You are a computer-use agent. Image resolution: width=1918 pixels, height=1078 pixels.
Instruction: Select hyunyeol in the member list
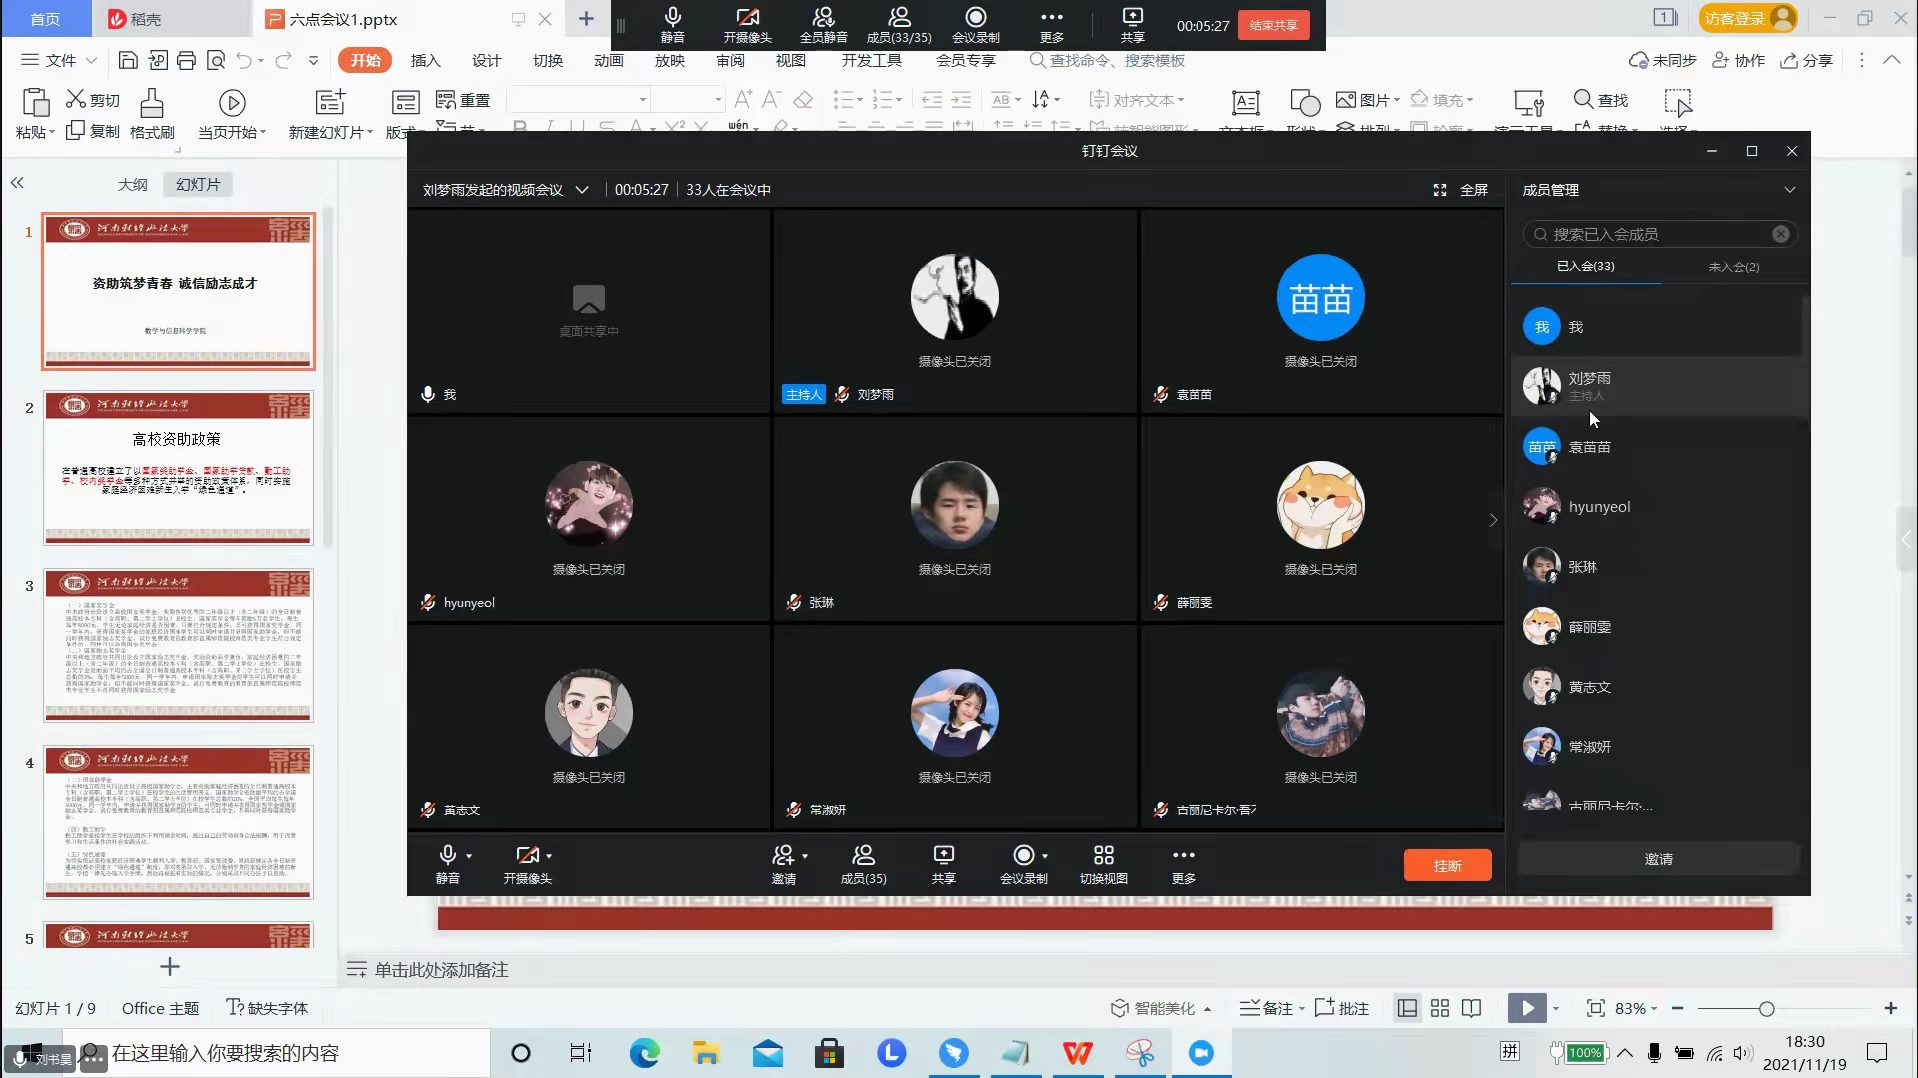1658,507
